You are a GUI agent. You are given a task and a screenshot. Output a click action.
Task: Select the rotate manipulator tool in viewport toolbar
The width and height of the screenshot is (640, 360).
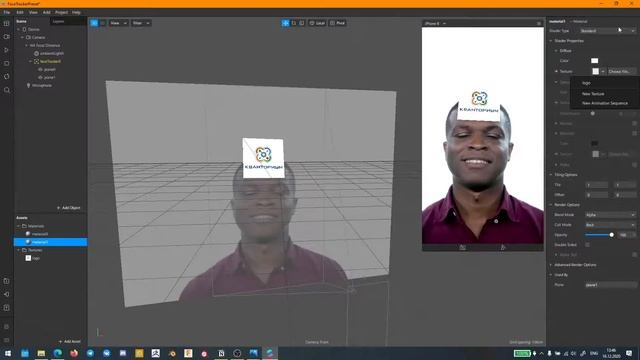click(x=294, y=23)
